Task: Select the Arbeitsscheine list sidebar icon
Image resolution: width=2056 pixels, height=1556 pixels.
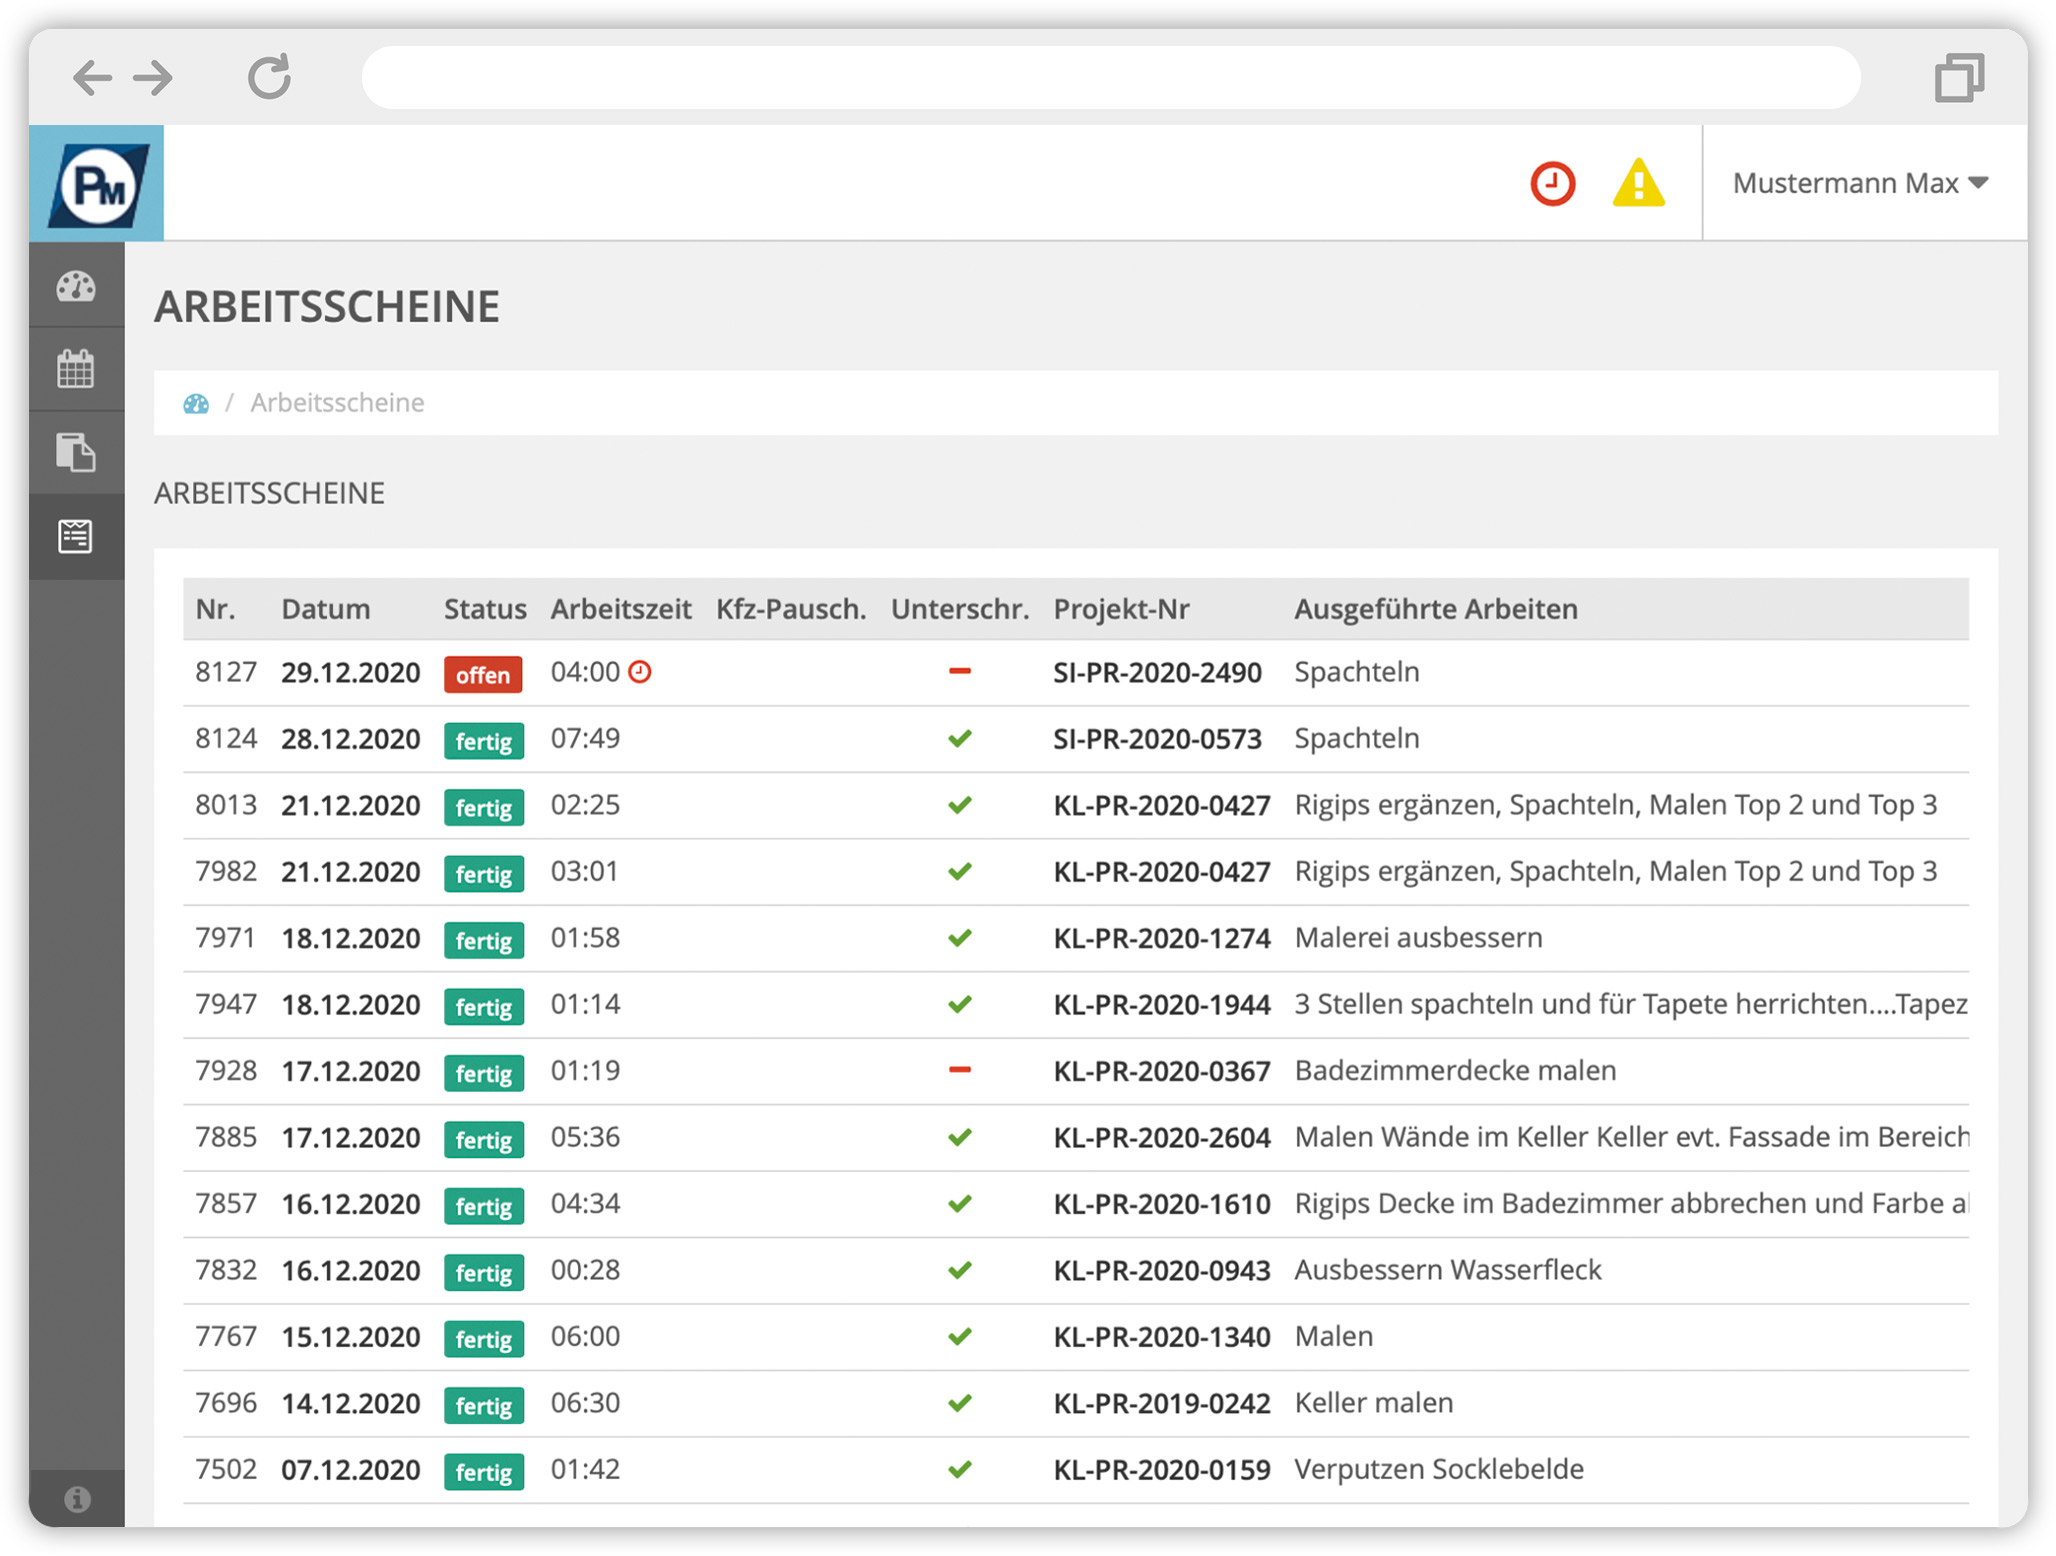Action: tap(76, 537)
